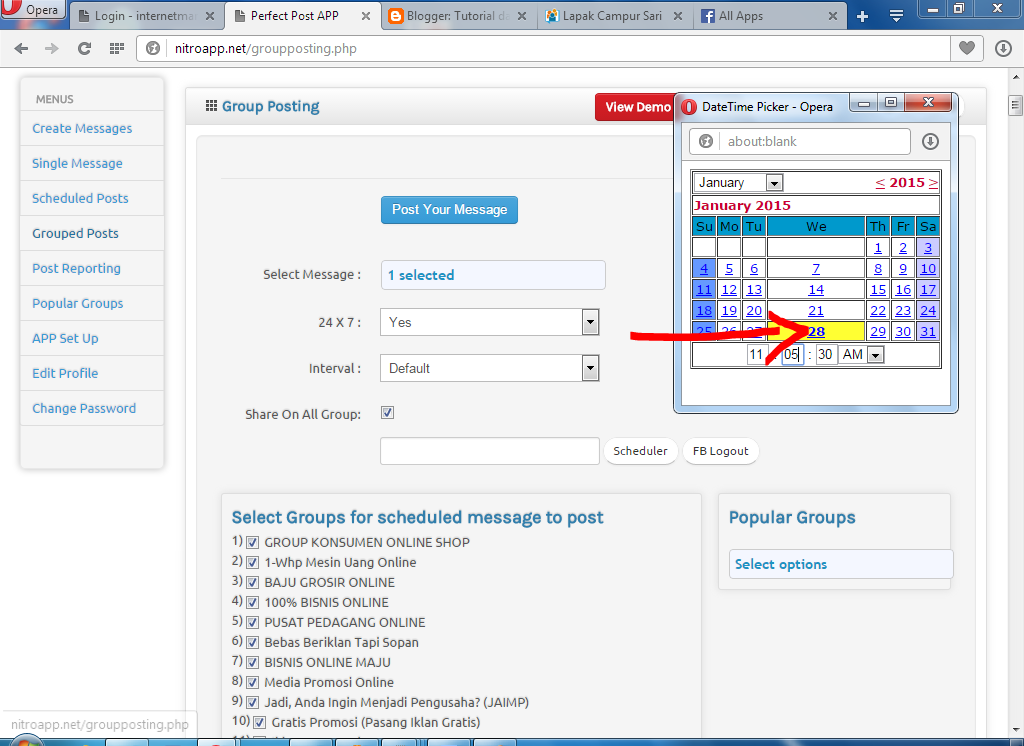Open Change Password page
This screenshot has height=746, width=1024.
(84, 408)
